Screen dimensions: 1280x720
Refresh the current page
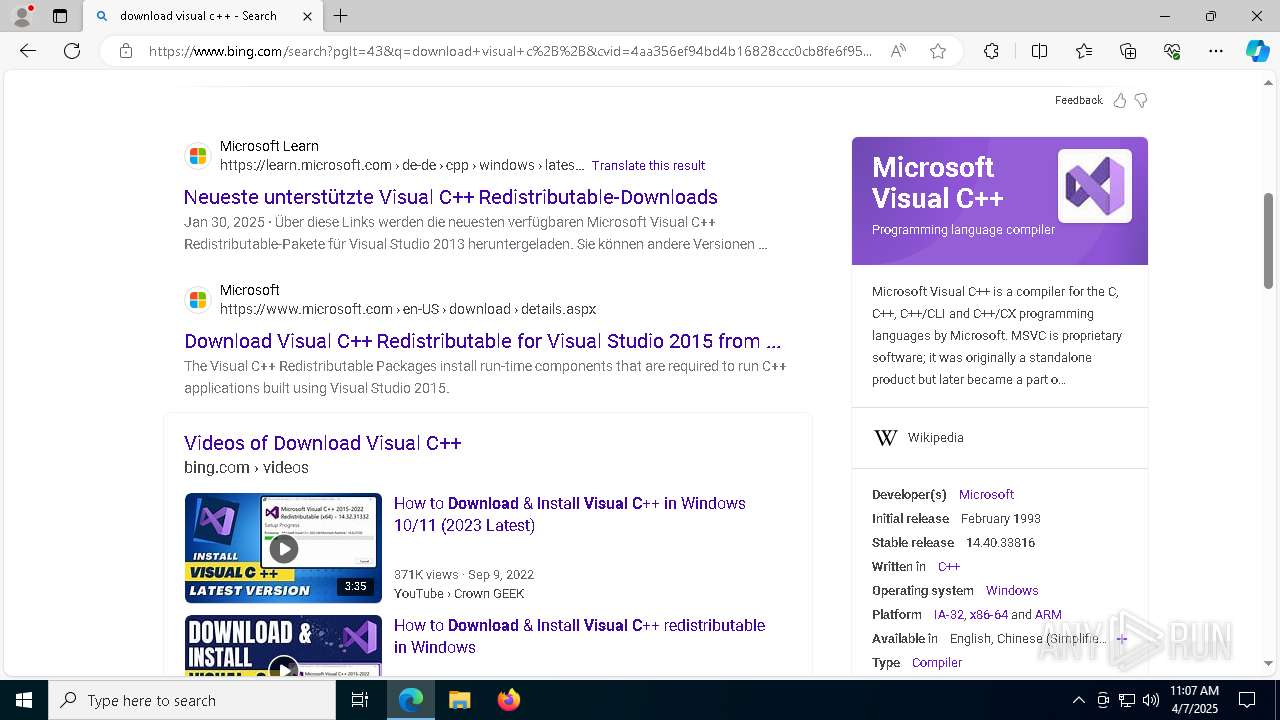tap(72, 51)
